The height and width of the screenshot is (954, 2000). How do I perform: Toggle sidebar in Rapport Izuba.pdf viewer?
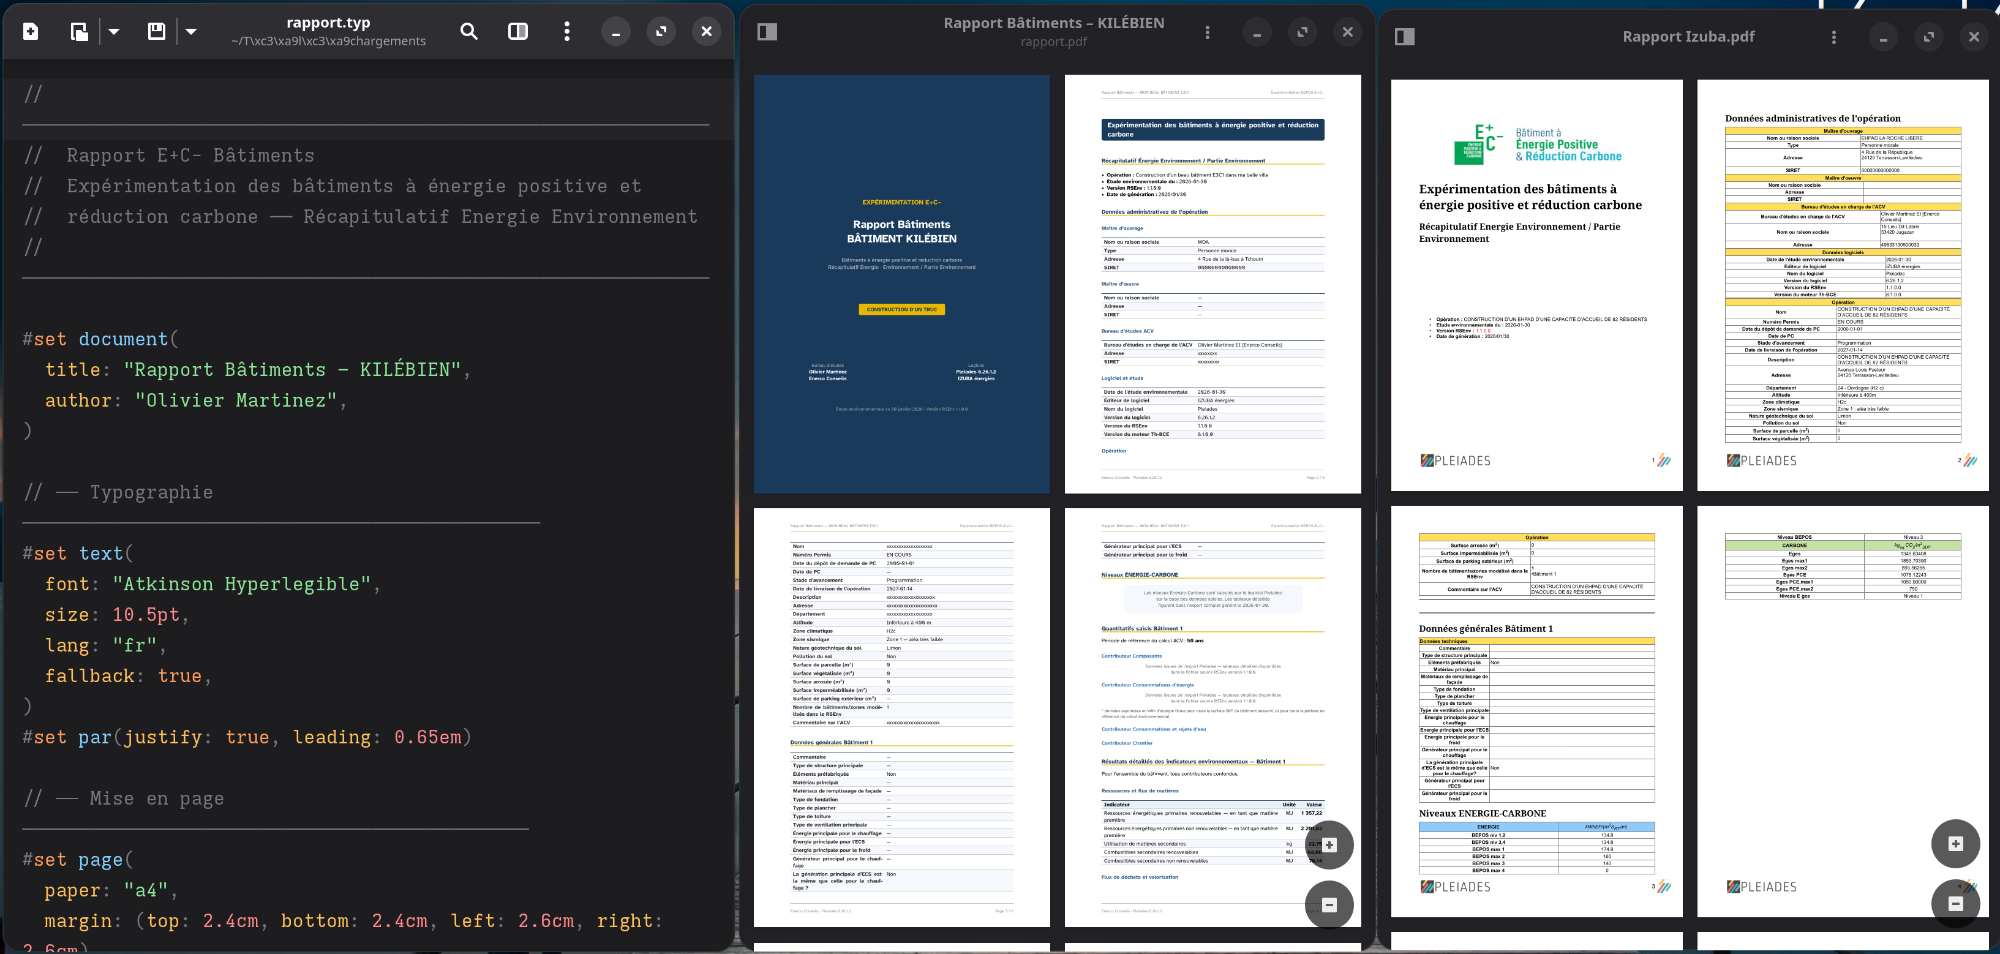click(x=1405, y=37)
